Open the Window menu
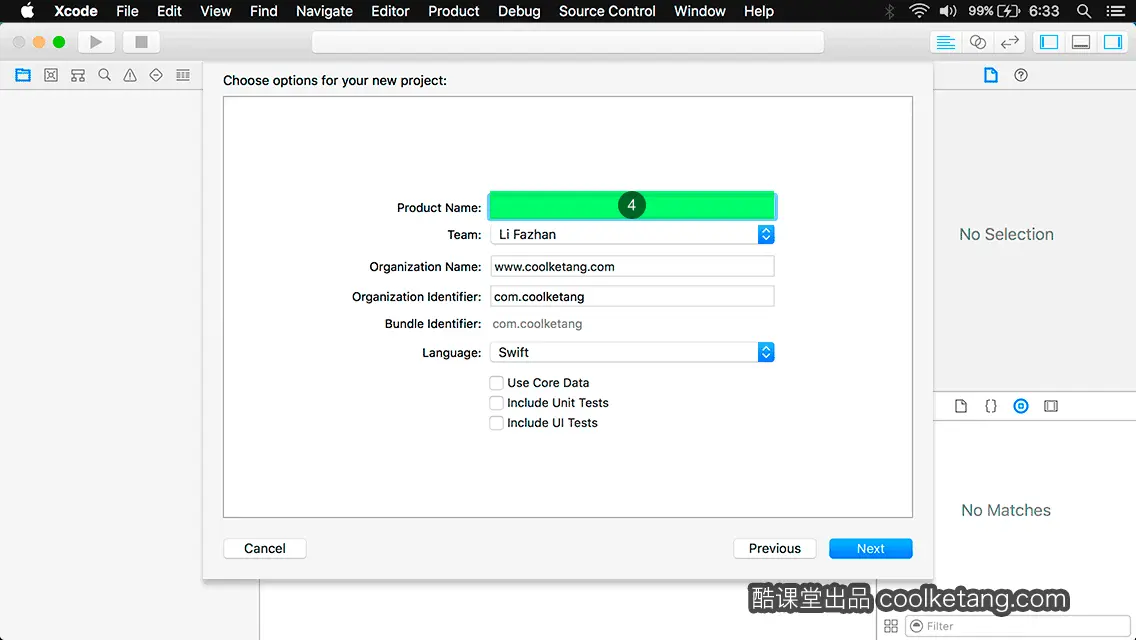 699,11
